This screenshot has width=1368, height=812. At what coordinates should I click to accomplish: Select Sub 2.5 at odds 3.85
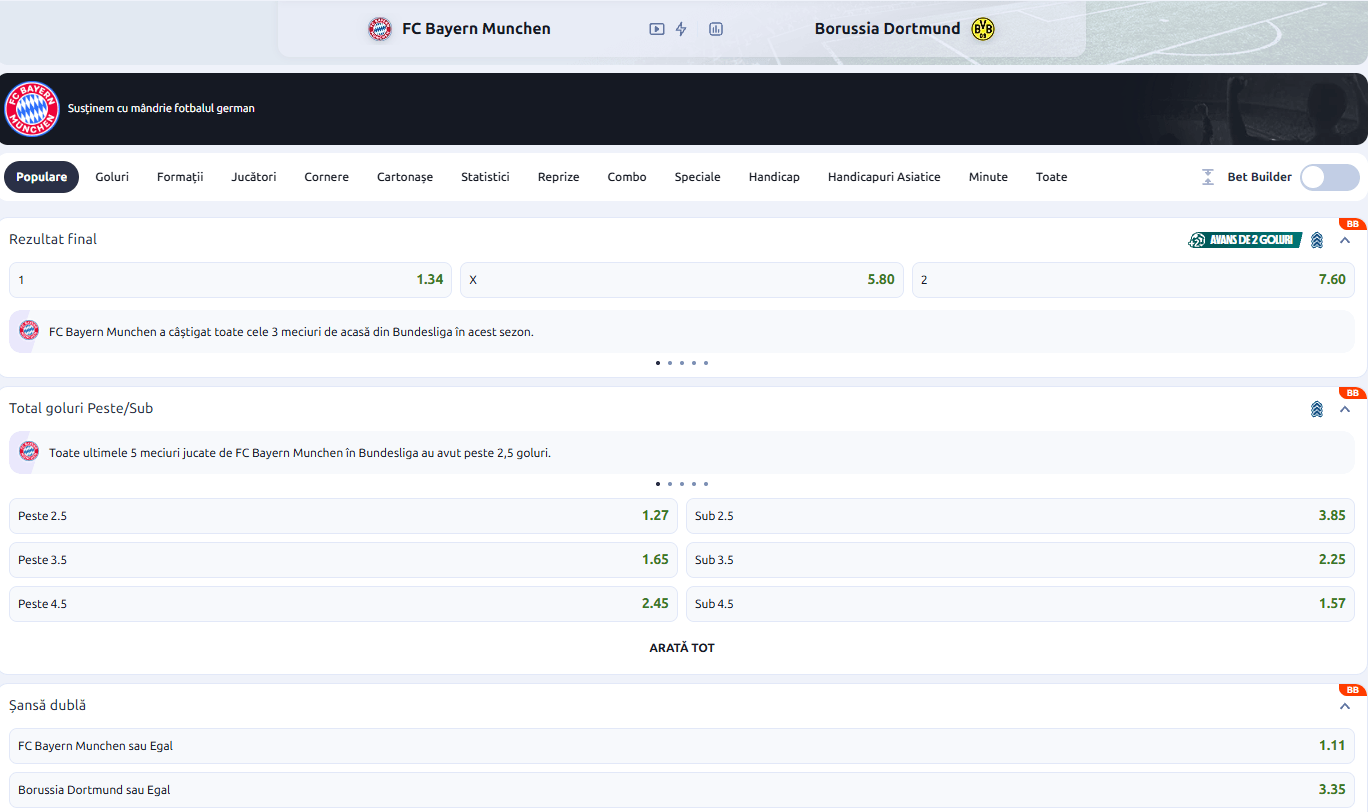(1020, 516)
